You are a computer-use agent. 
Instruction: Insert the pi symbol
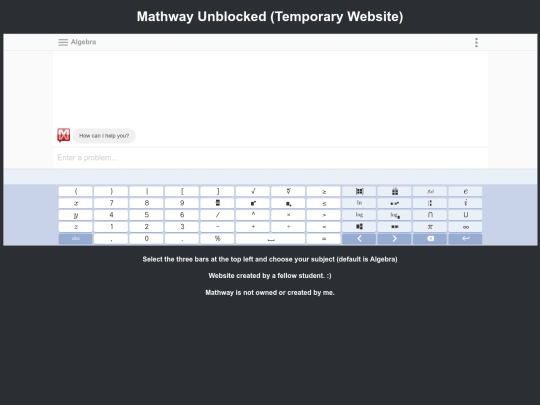point(430,227)
